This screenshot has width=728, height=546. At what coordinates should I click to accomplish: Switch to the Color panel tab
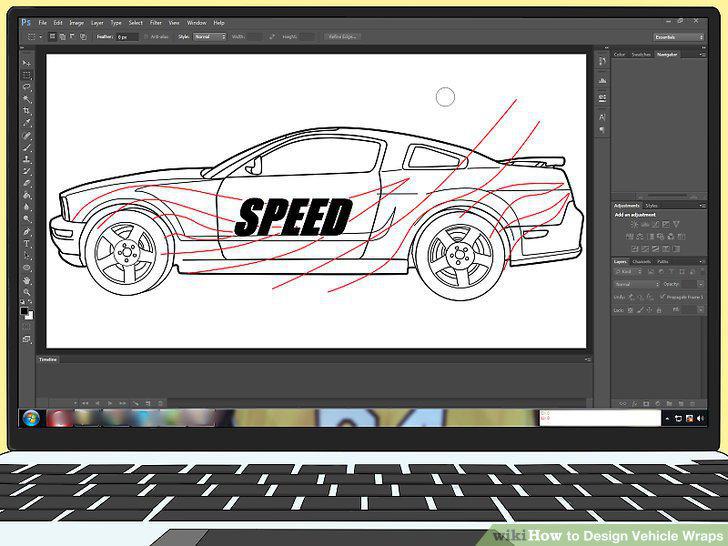coord(619,54)
